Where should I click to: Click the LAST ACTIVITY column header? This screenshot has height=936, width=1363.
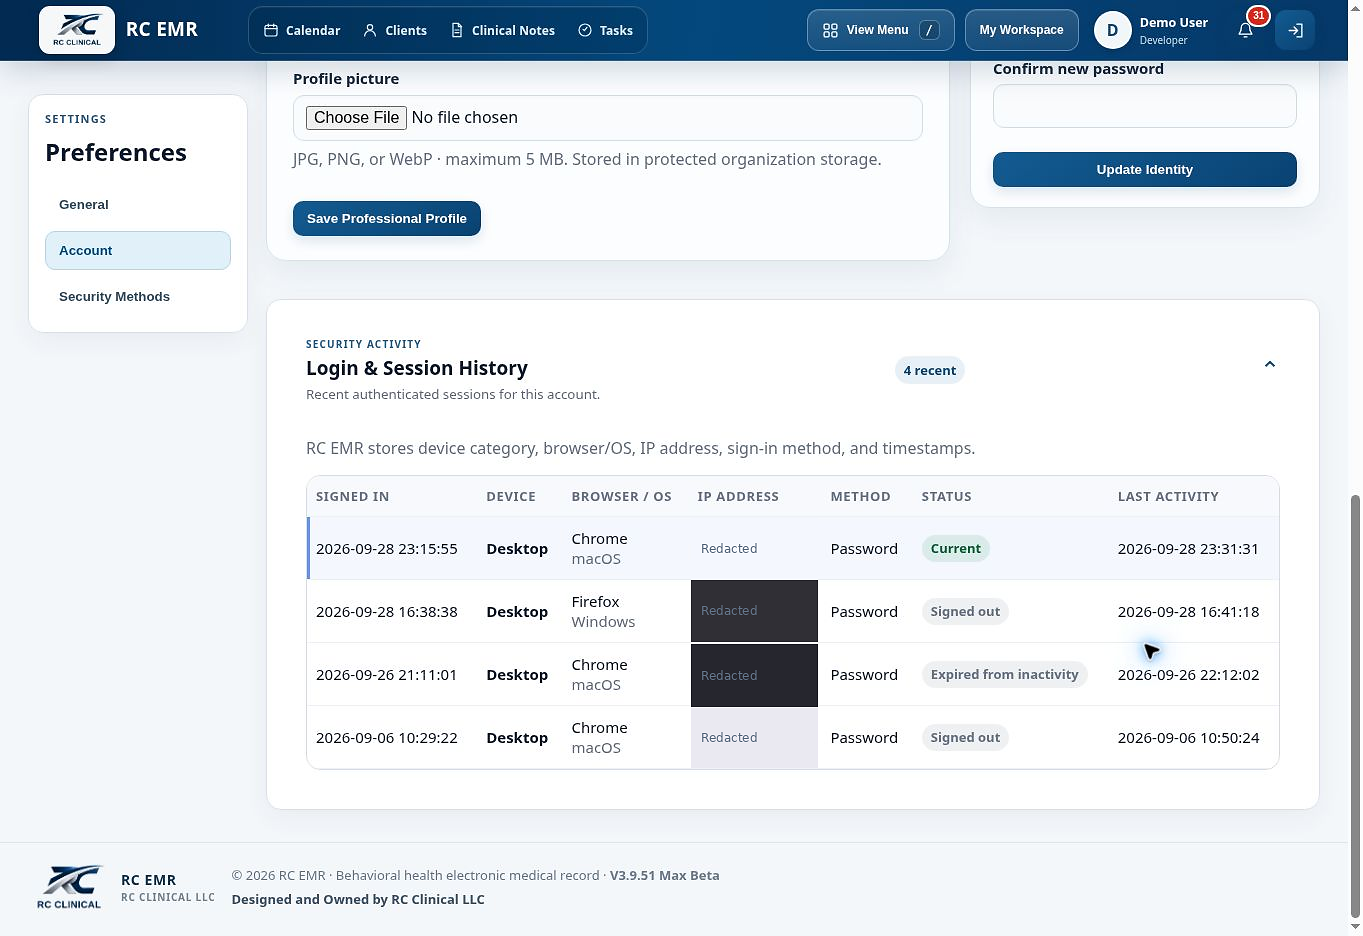tap(1168, 496)
